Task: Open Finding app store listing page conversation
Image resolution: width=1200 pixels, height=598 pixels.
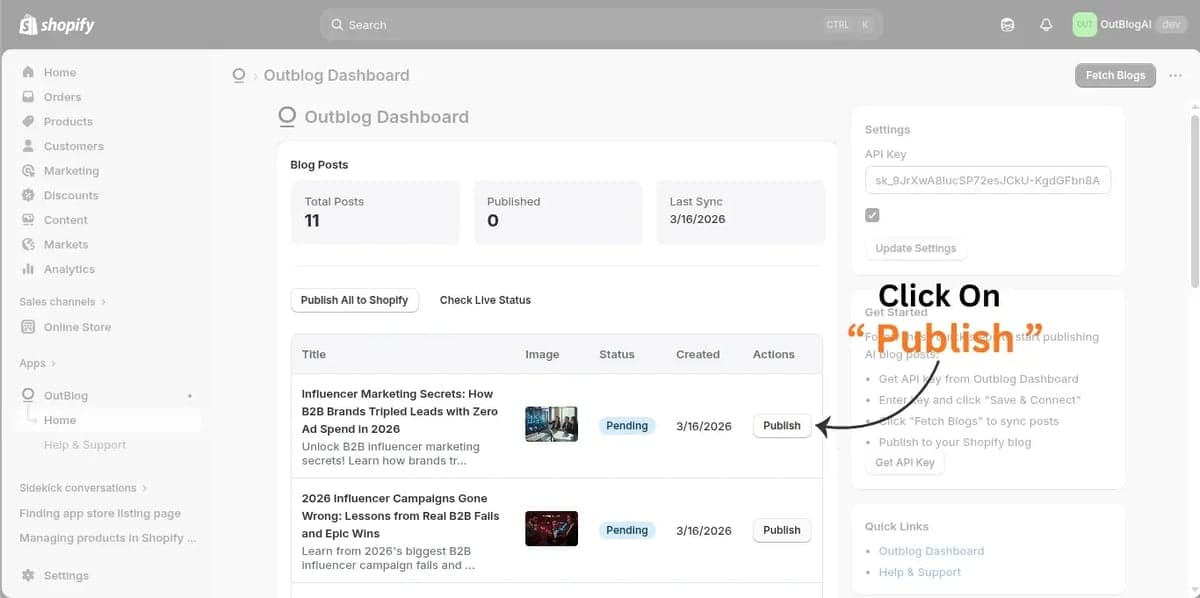Action: tap(100, 513)
